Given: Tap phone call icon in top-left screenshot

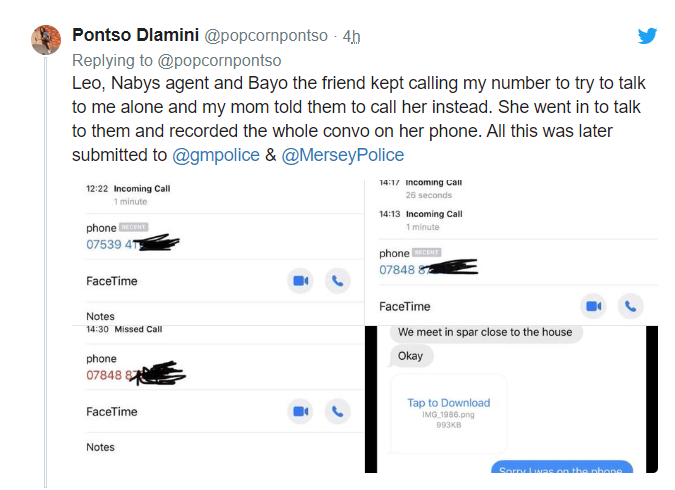Looking at the screenshot, I should point(337,281).
